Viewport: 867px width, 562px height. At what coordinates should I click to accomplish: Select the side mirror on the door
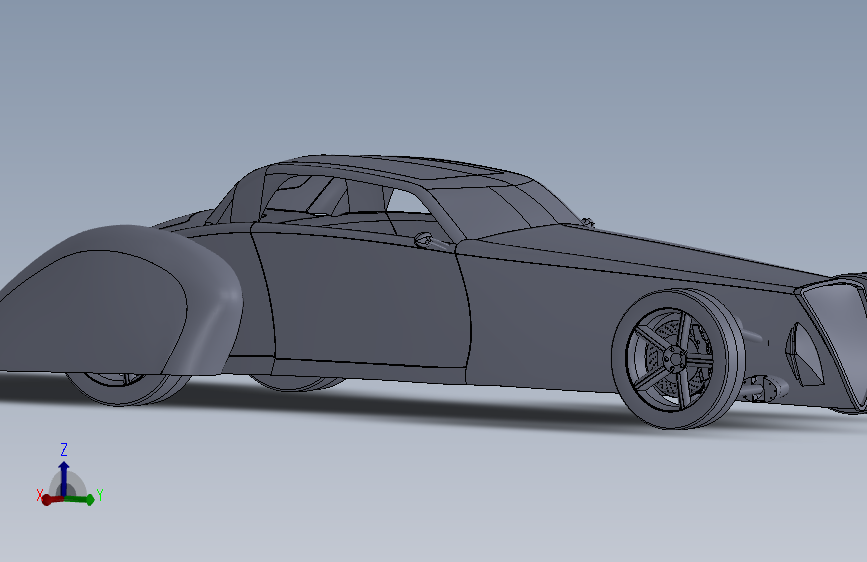[427, 240]
